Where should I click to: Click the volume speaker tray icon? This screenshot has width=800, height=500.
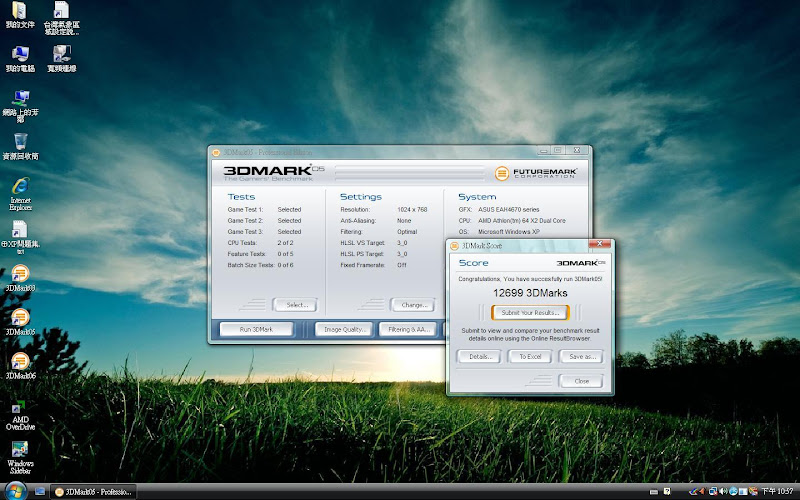pyautogui.click(x=723, y=491)
